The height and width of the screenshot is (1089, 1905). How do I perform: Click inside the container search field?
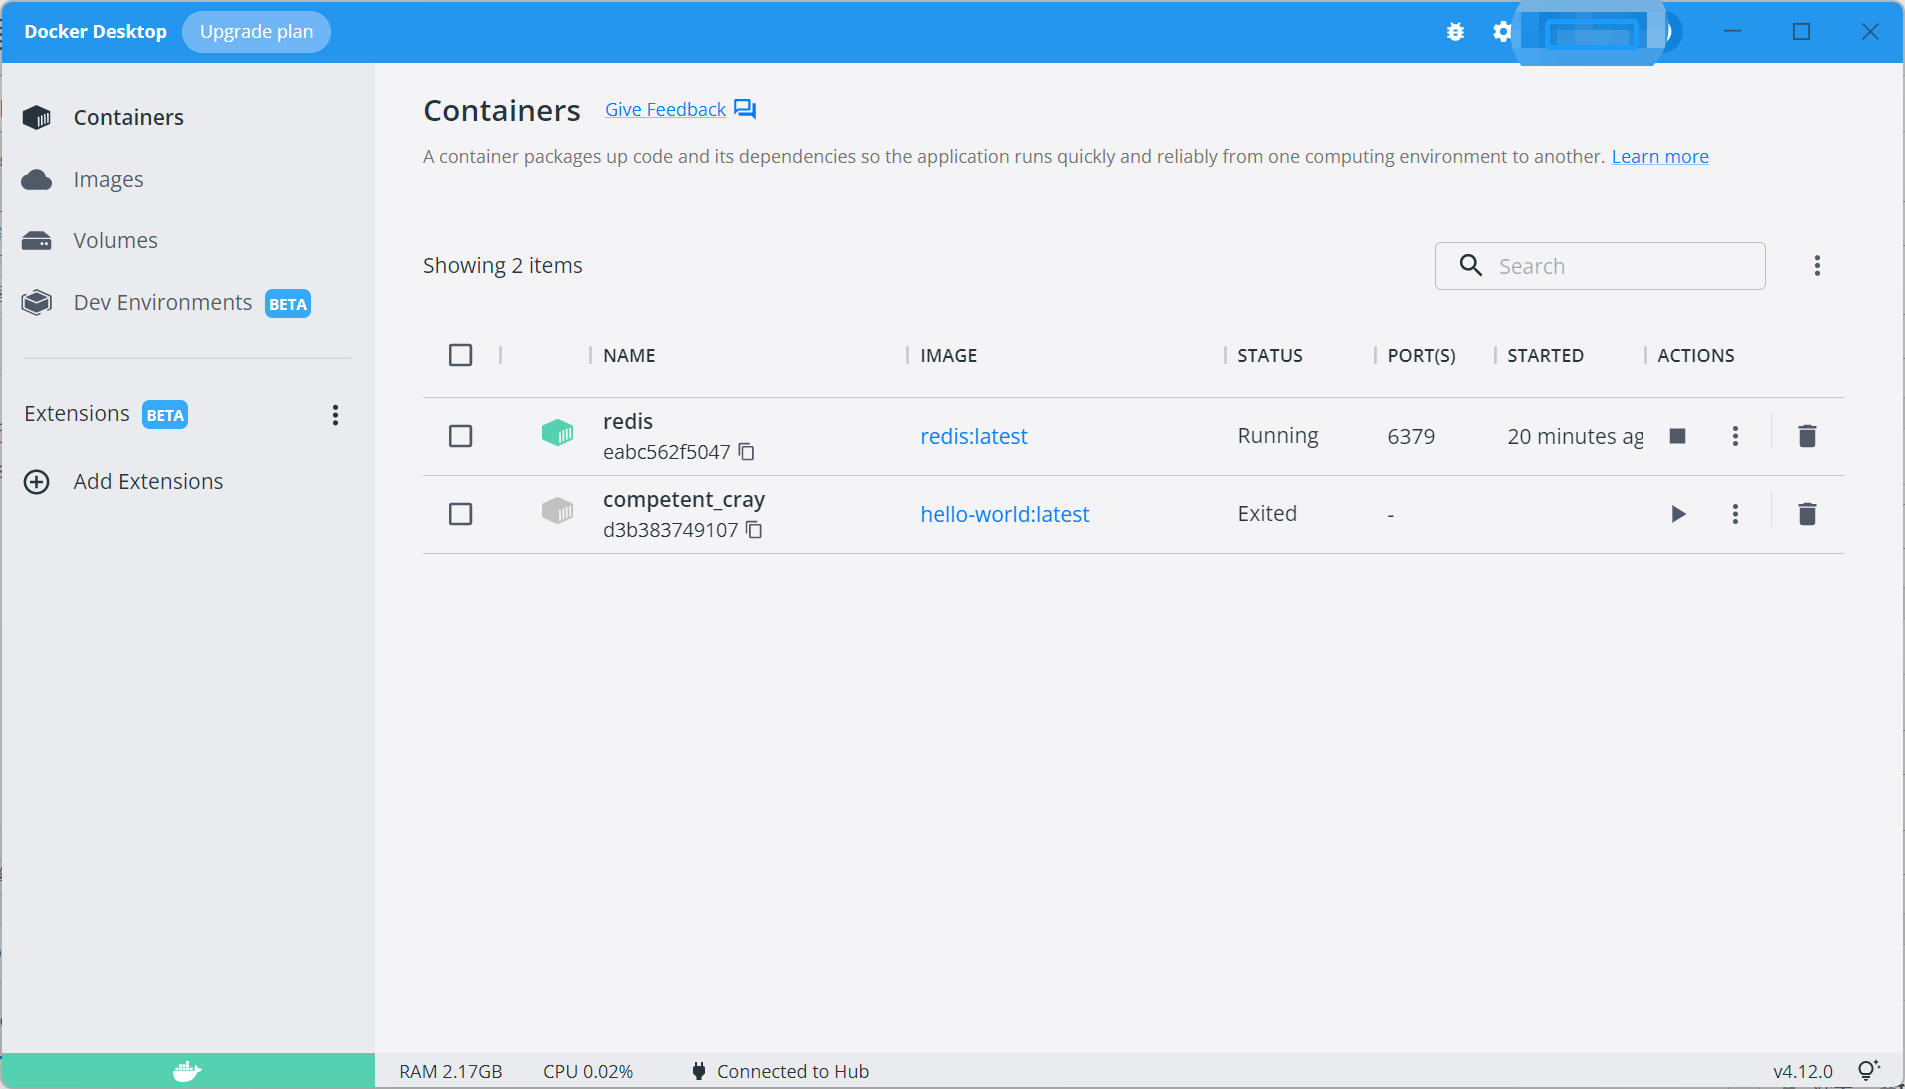1600,266
